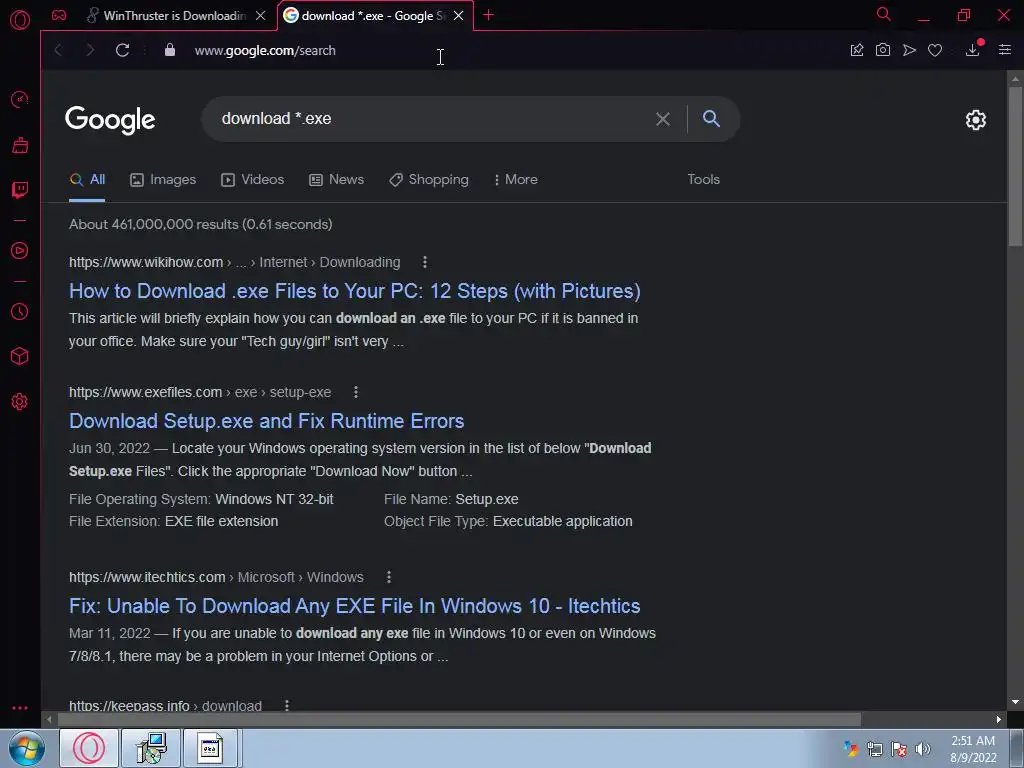The width and height of the screenshot is (1024, 768).
Task: Expand the More search options
Action: [x=516, y=180]
